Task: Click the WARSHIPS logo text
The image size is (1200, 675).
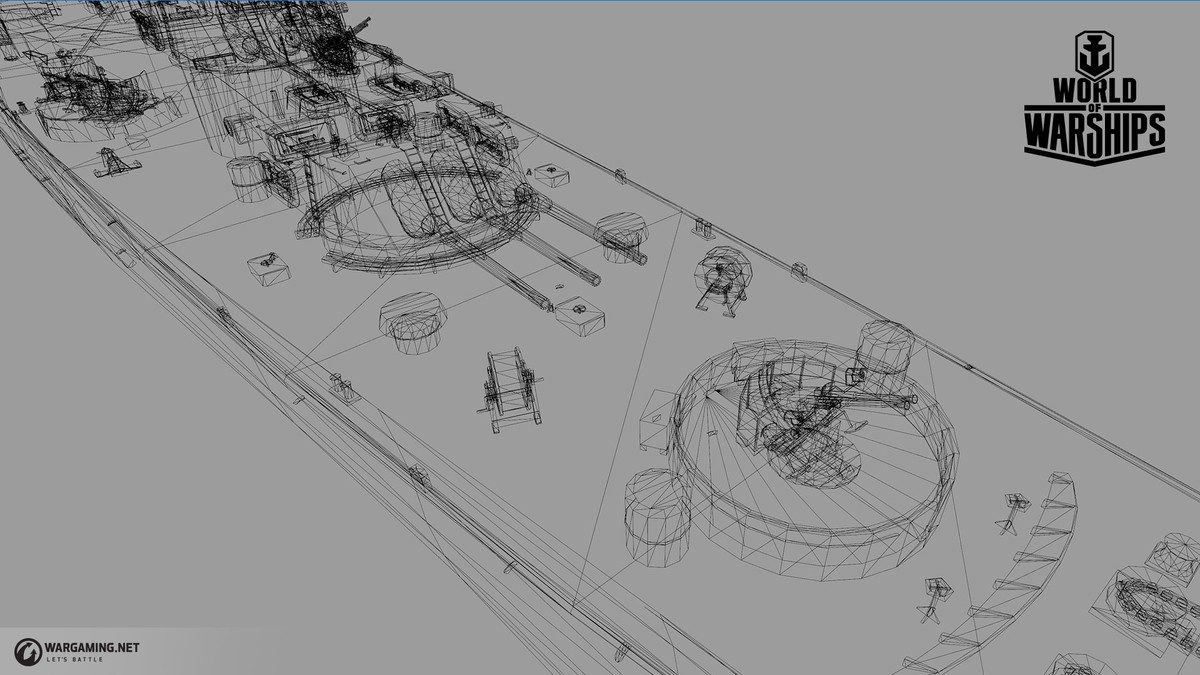Action: tap(1094, 130)
